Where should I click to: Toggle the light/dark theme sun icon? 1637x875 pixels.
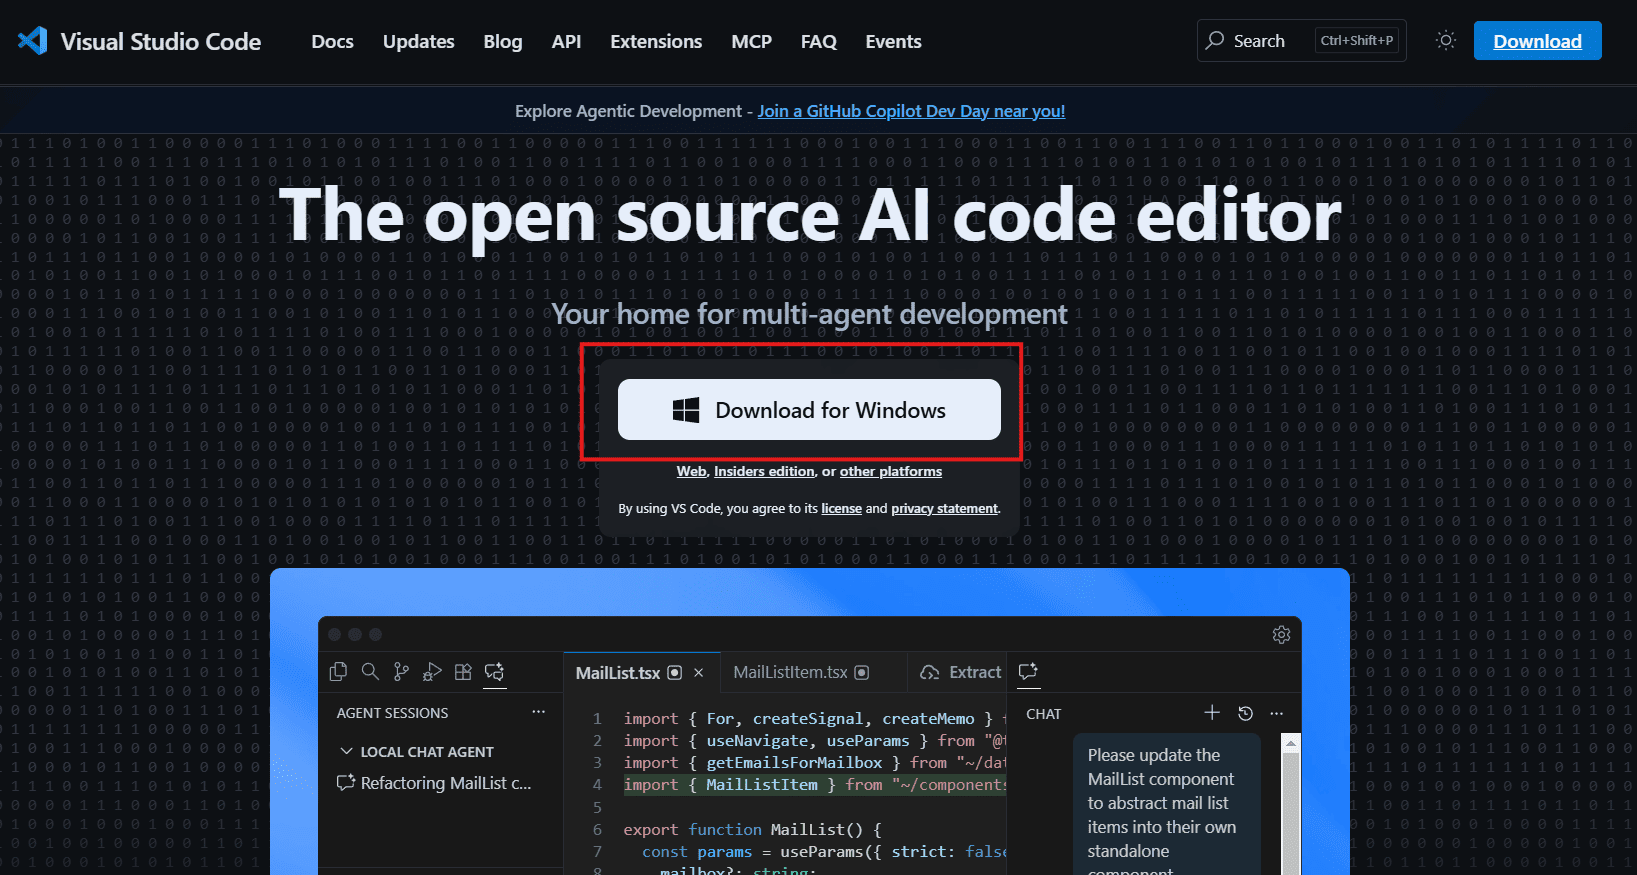(x=1445, y=41)
